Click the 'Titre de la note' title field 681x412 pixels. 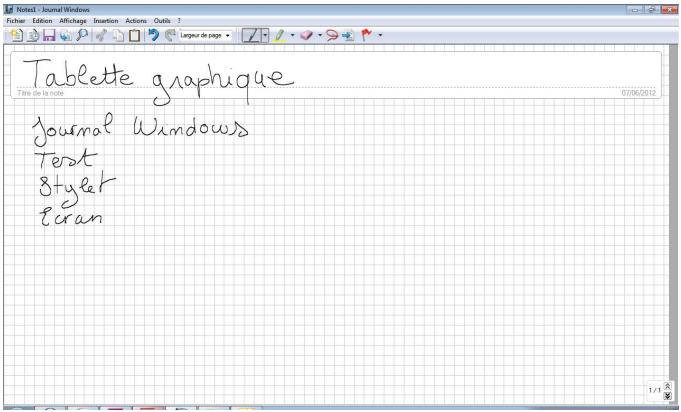click(40, 93)
